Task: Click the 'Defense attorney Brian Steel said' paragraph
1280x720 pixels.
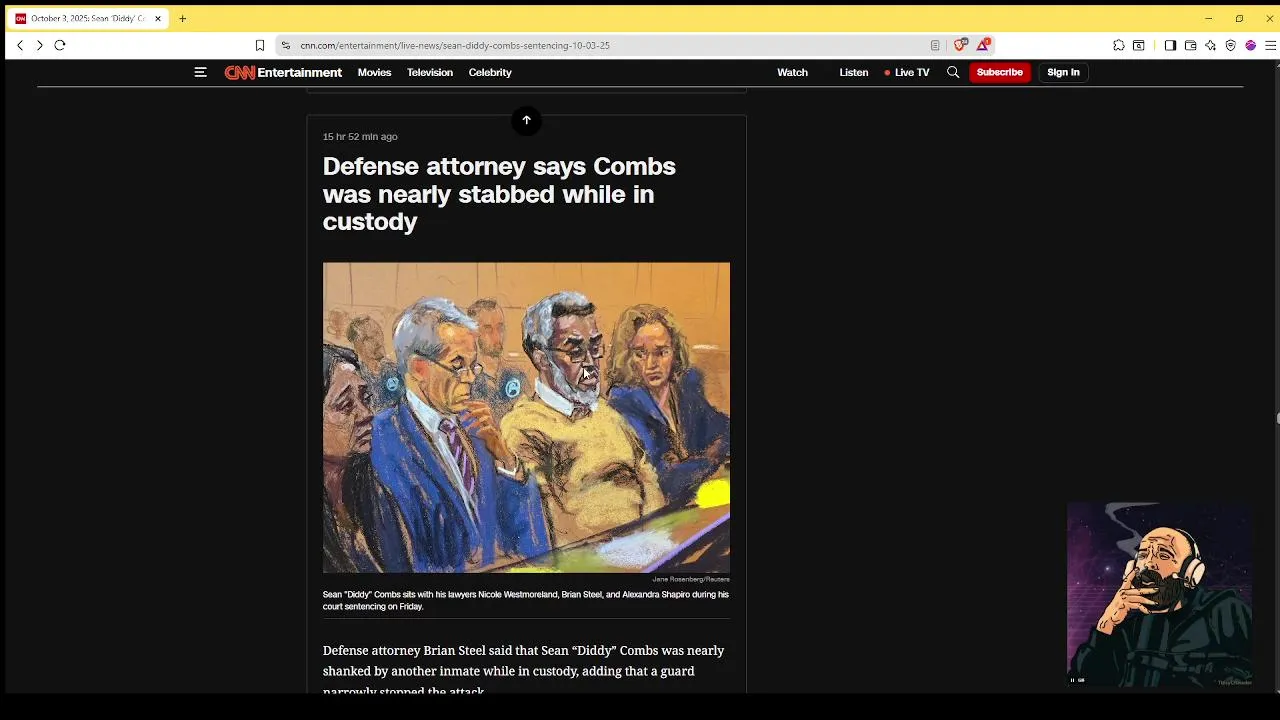Action: tap(523, 670)
